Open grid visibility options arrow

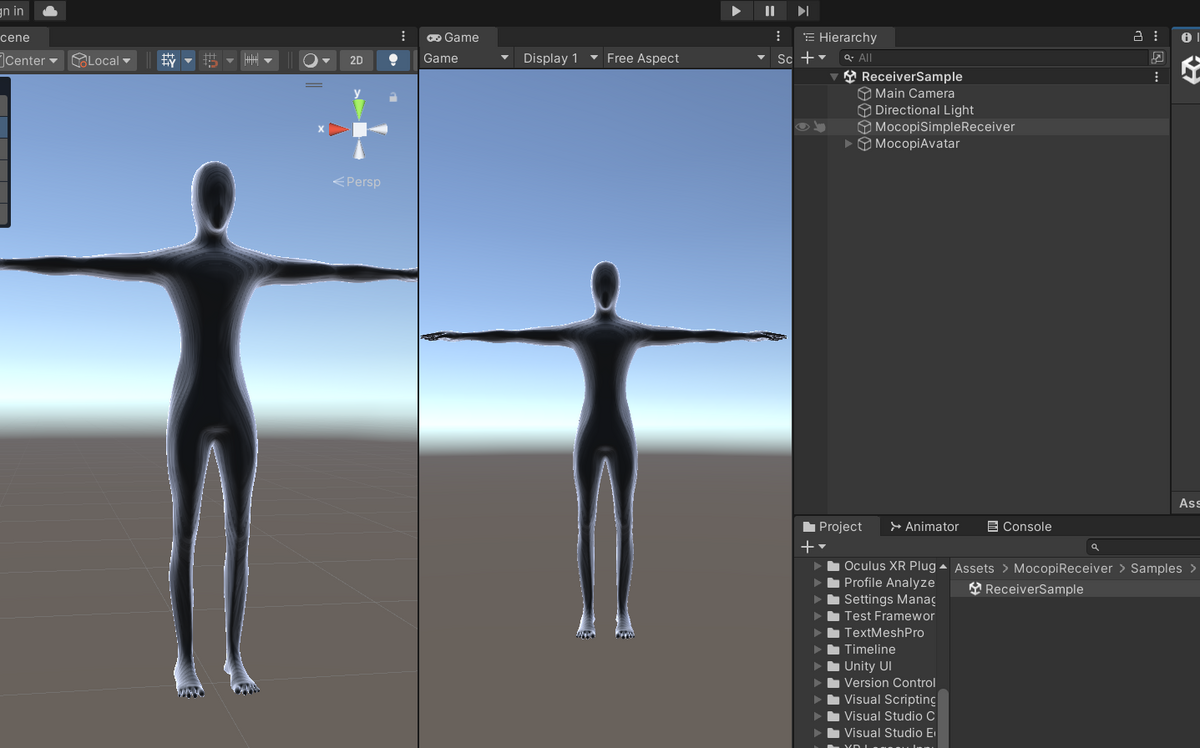[188, 60]
